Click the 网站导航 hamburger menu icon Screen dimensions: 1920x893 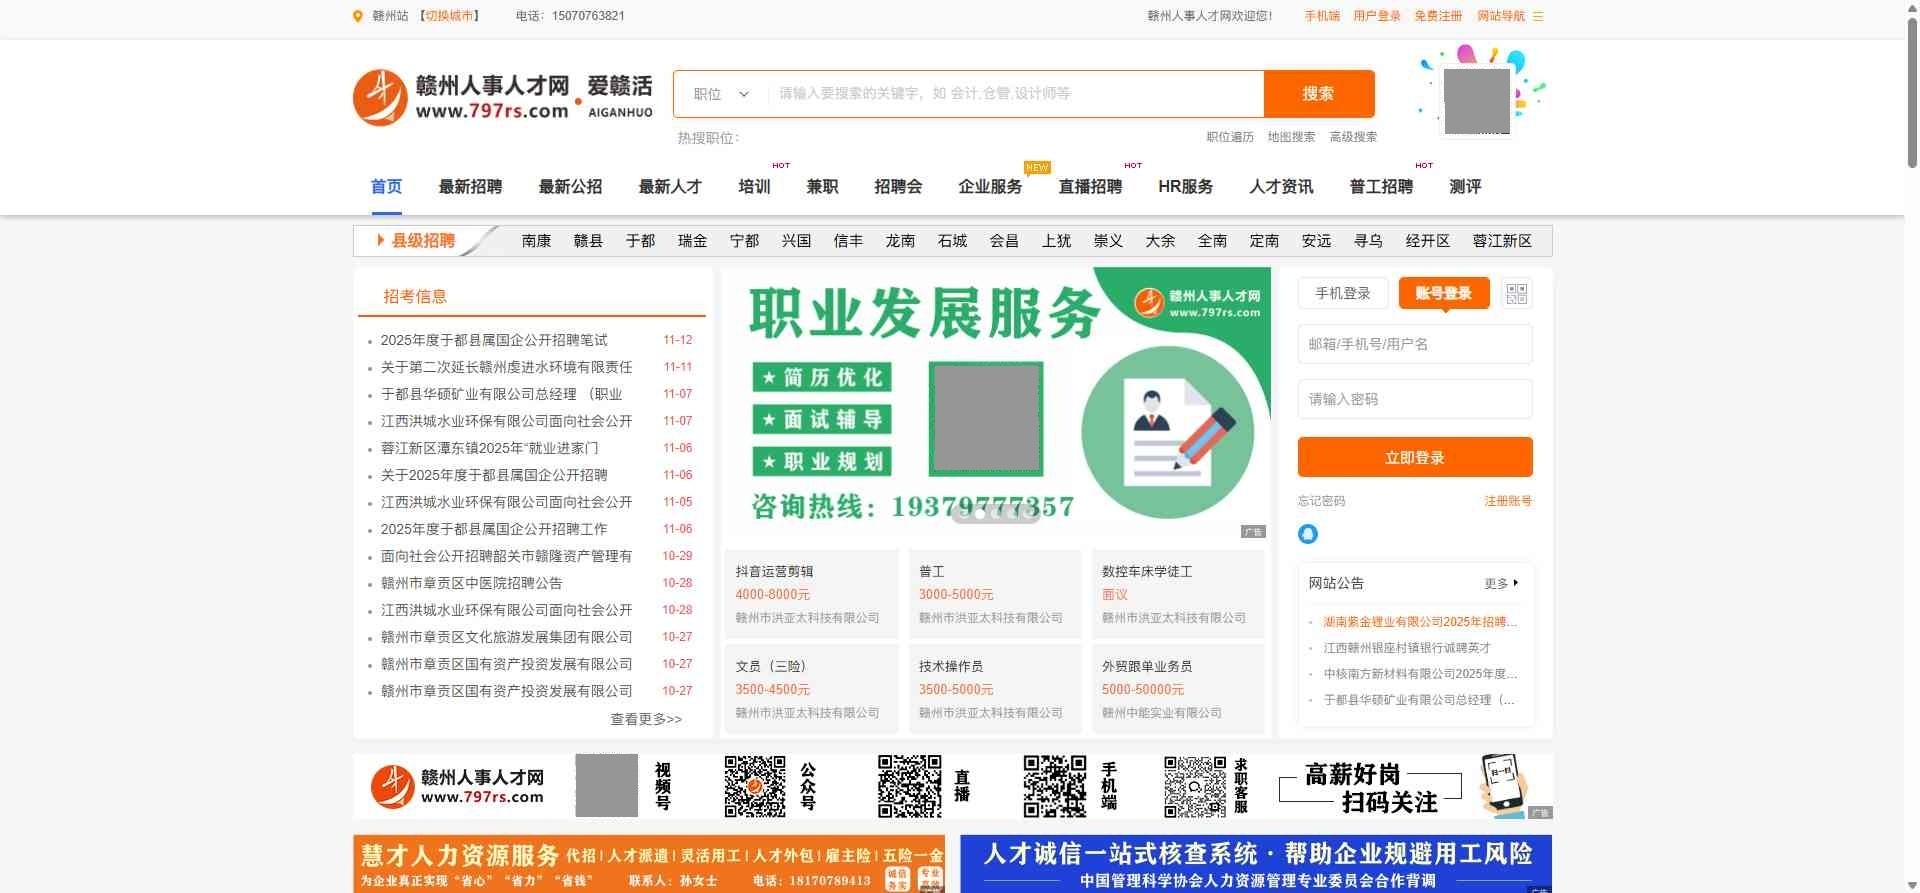tap(1538, 16)
